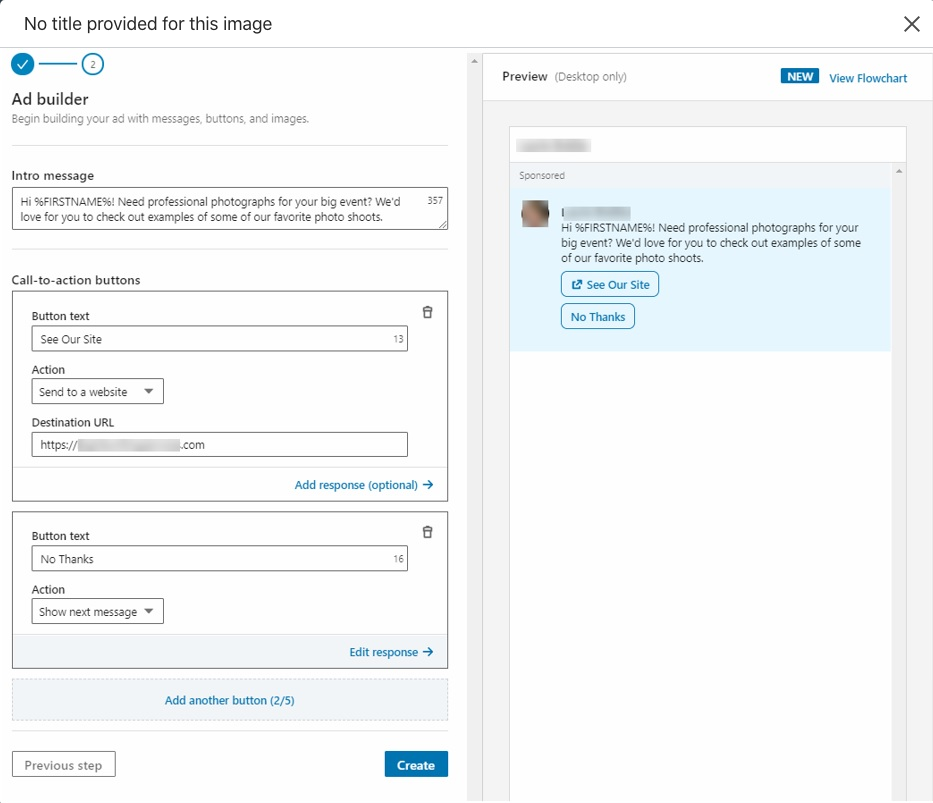Focus the See Our Site button text field
This screenshot has height=803, width=933.
click(x=210, y=339)
